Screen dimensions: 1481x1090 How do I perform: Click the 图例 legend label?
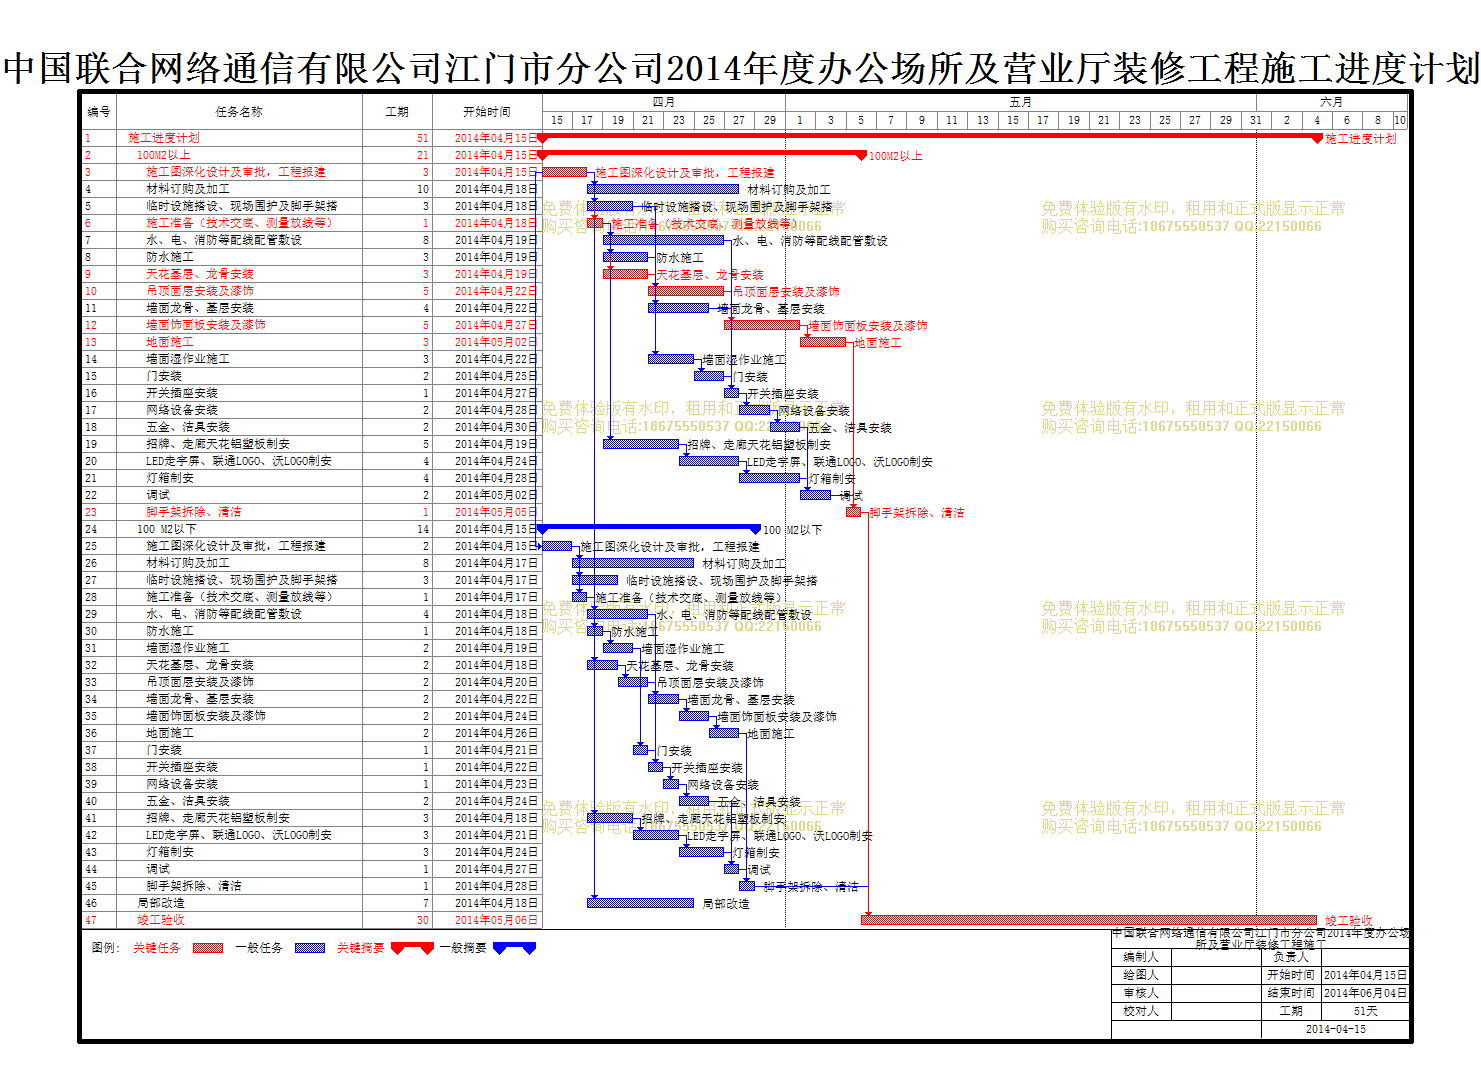(x=106, y=948)
